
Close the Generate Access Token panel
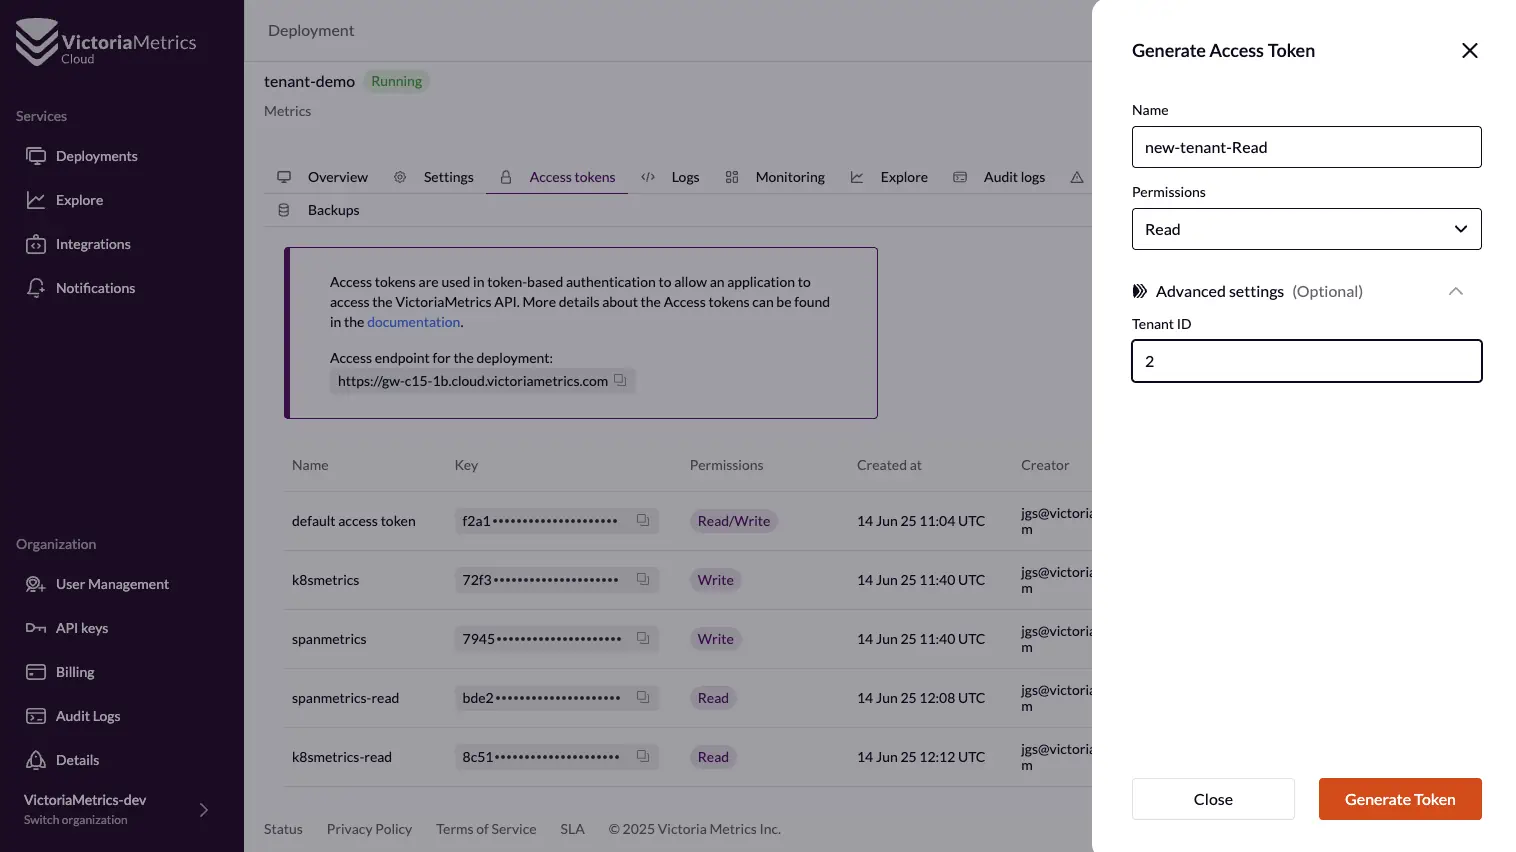click(1469, 51)
